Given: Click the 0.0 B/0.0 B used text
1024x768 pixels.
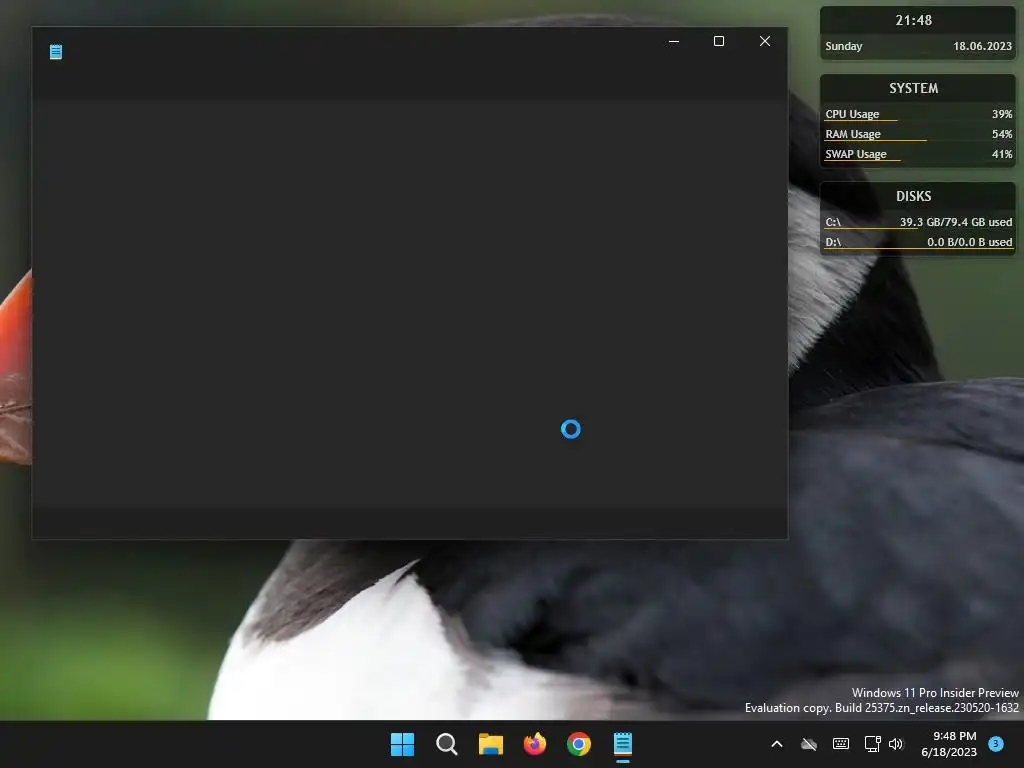Looking at the screenshot, I should 970,242.
